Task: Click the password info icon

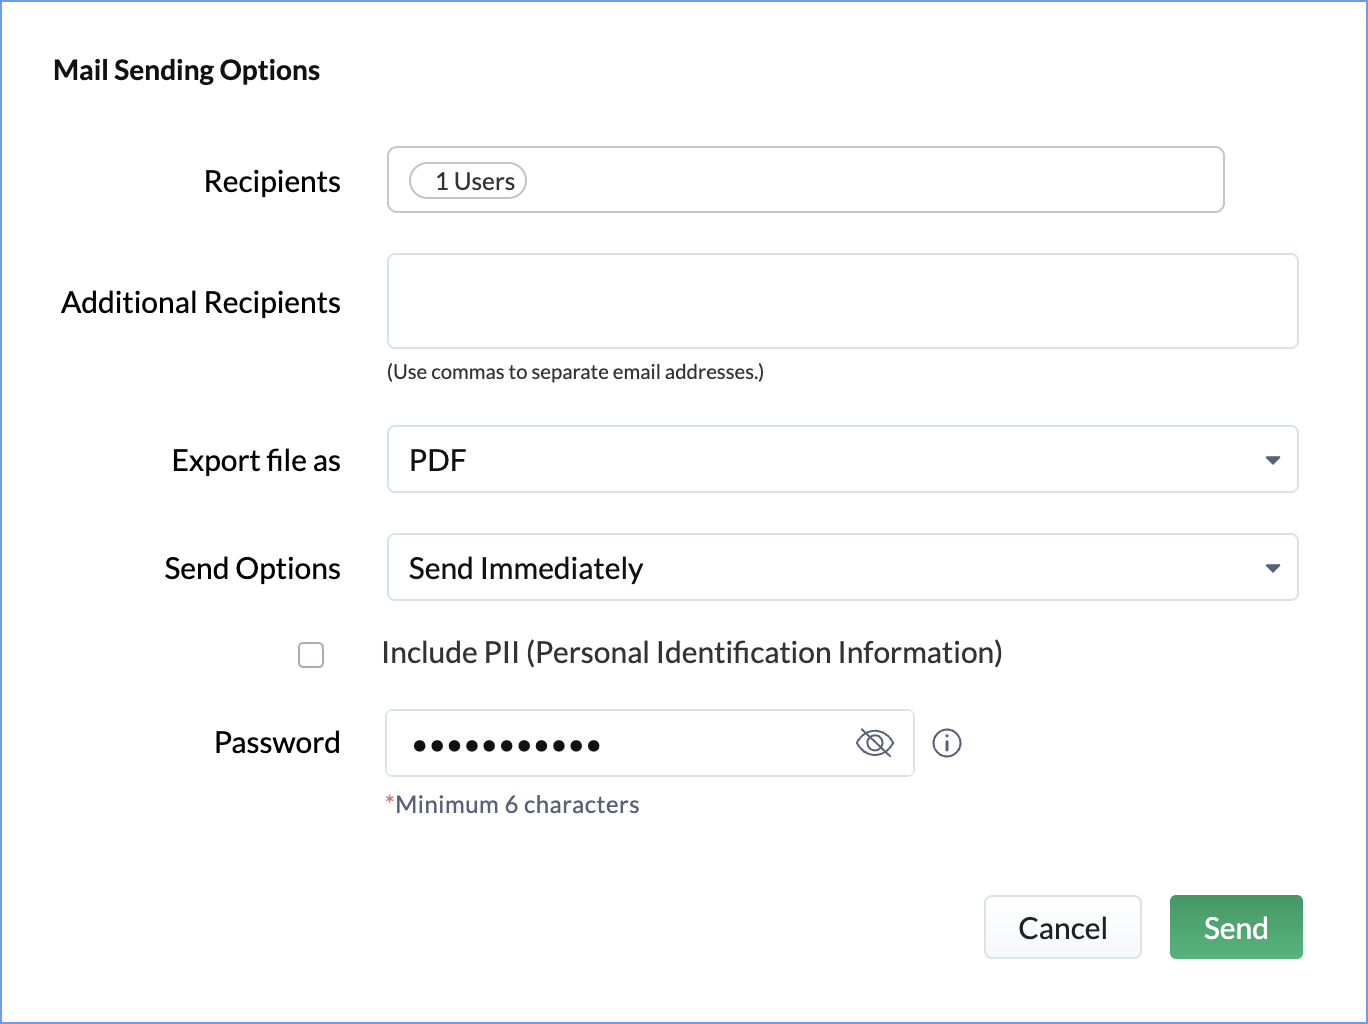Action: click(946, 743)
